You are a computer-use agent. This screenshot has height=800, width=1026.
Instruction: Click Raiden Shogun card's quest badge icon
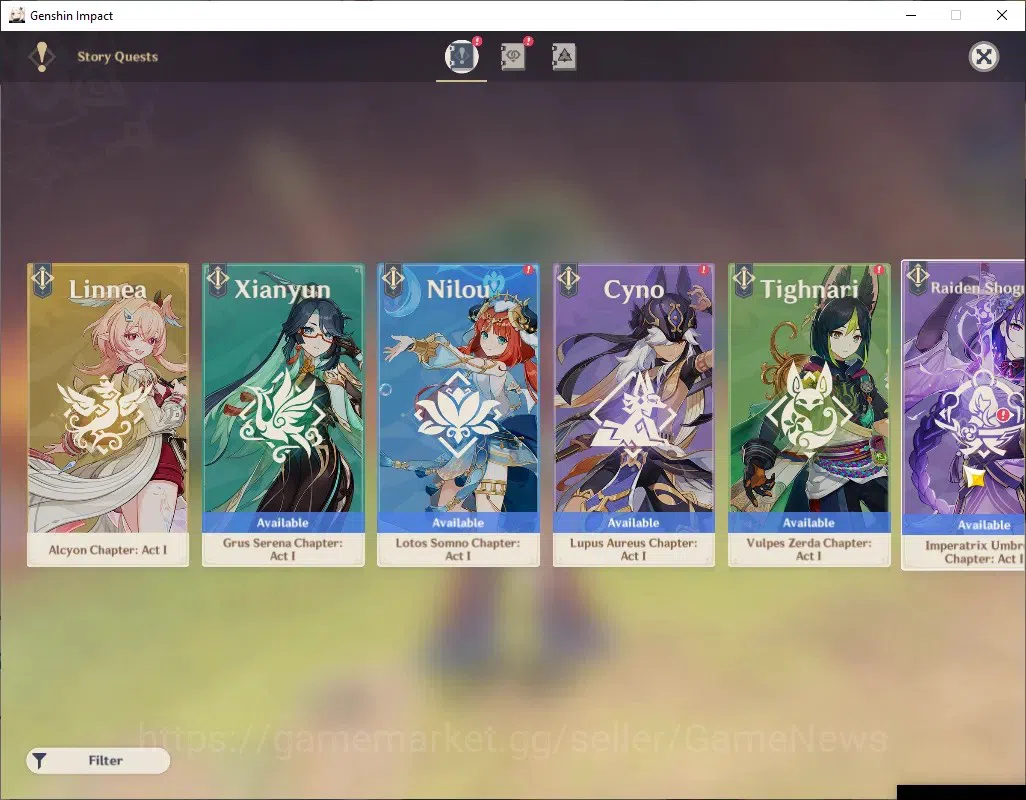pyautogui.click(x=918, y=277)
